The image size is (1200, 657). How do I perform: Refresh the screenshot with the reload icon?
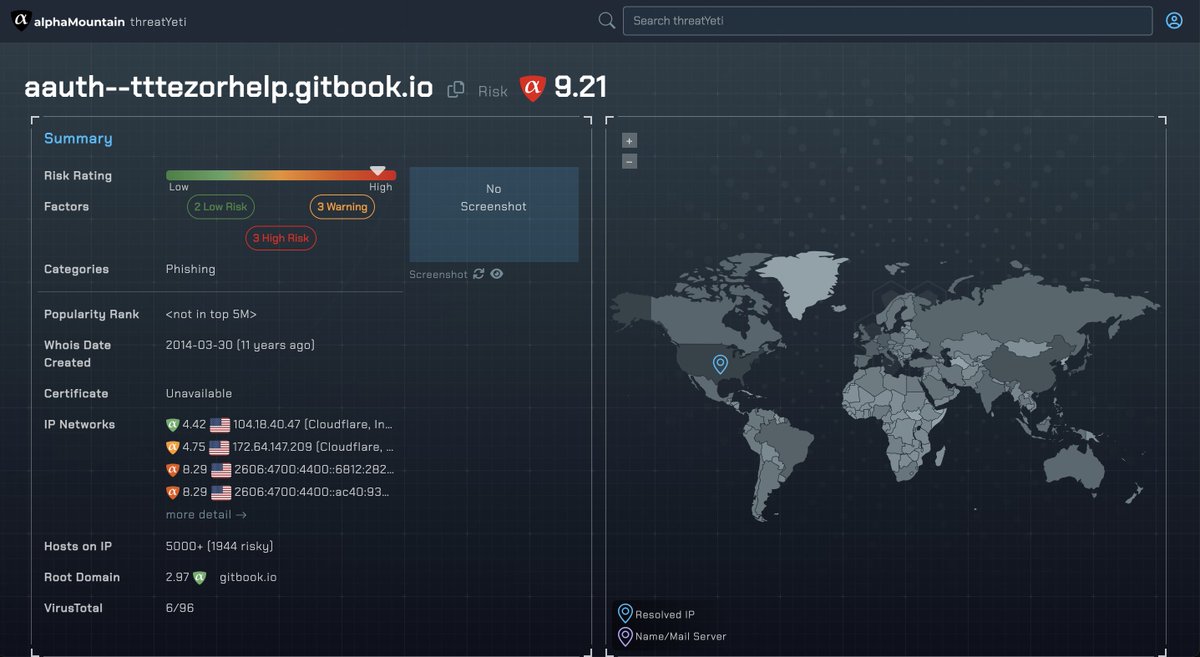click(x=479, y=274)
